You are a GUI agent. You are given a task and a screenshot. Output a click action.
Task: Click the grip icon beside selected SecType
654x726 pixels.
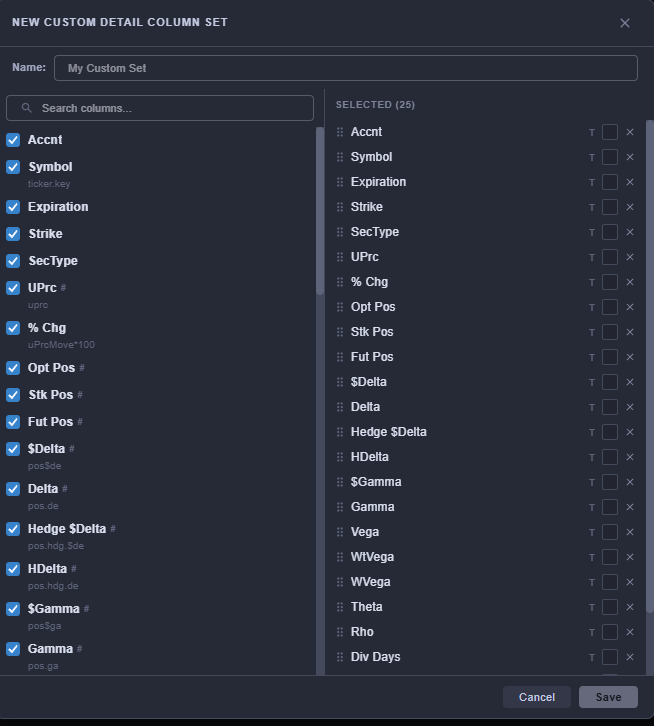340,232
